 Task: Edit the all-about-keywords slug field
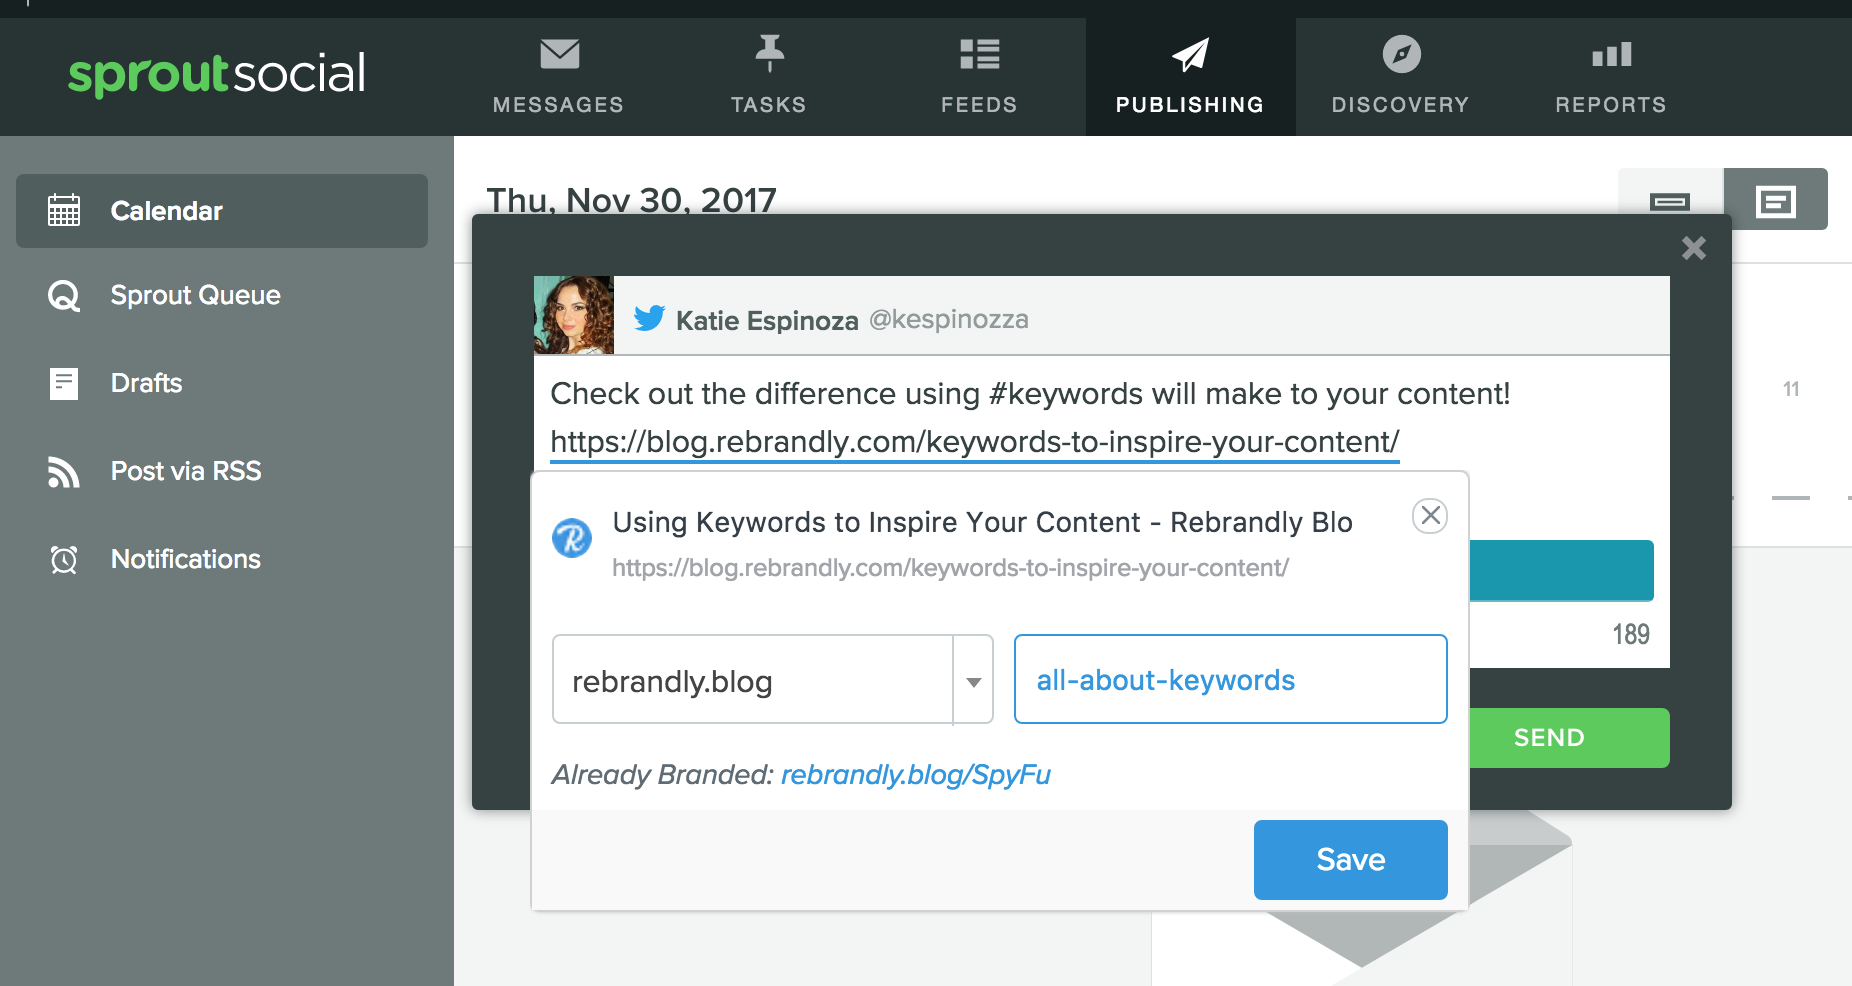(1231, 680)
